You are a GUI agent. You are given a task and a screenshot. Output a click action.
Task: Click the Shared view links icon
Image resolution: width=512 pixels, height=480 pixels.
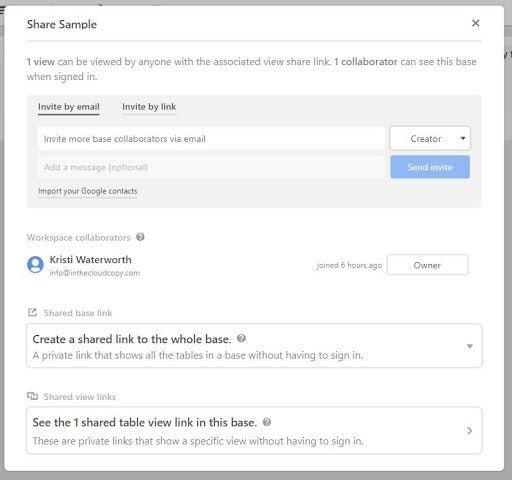32,396
